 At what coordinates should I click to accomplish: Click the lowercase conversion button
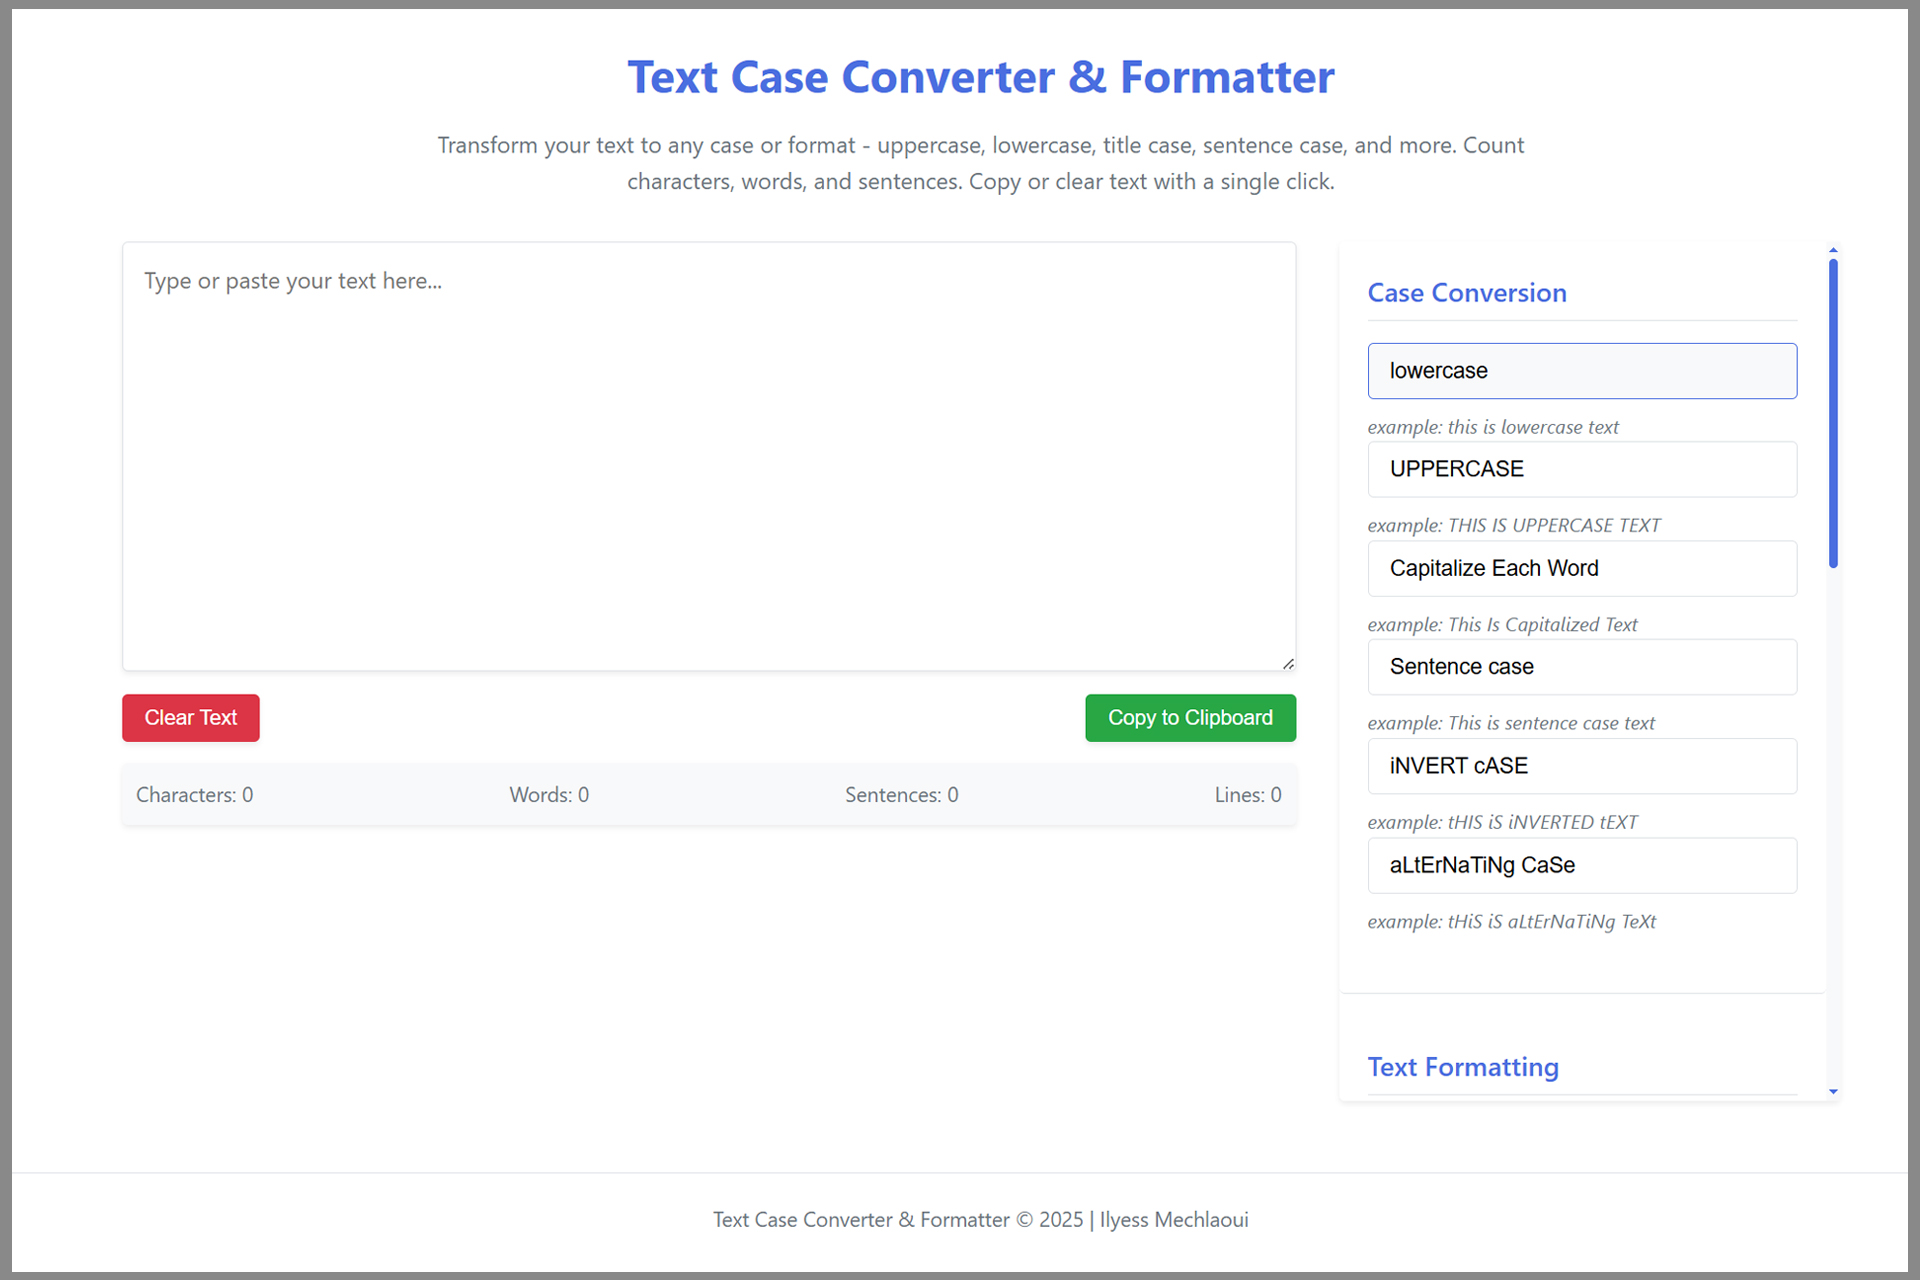click(1582, 371)
